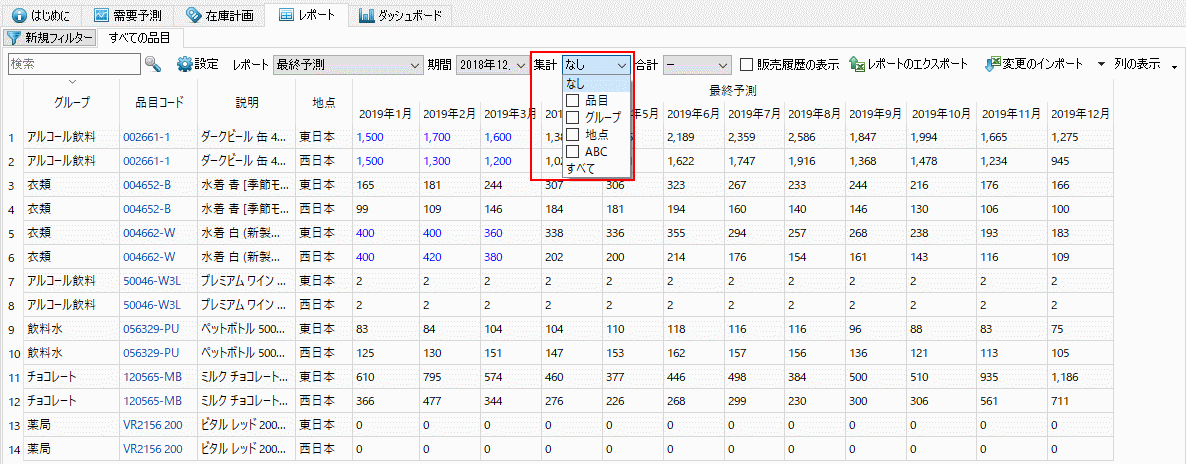Check the グループ aggregation checkbox

coord(573,118)
